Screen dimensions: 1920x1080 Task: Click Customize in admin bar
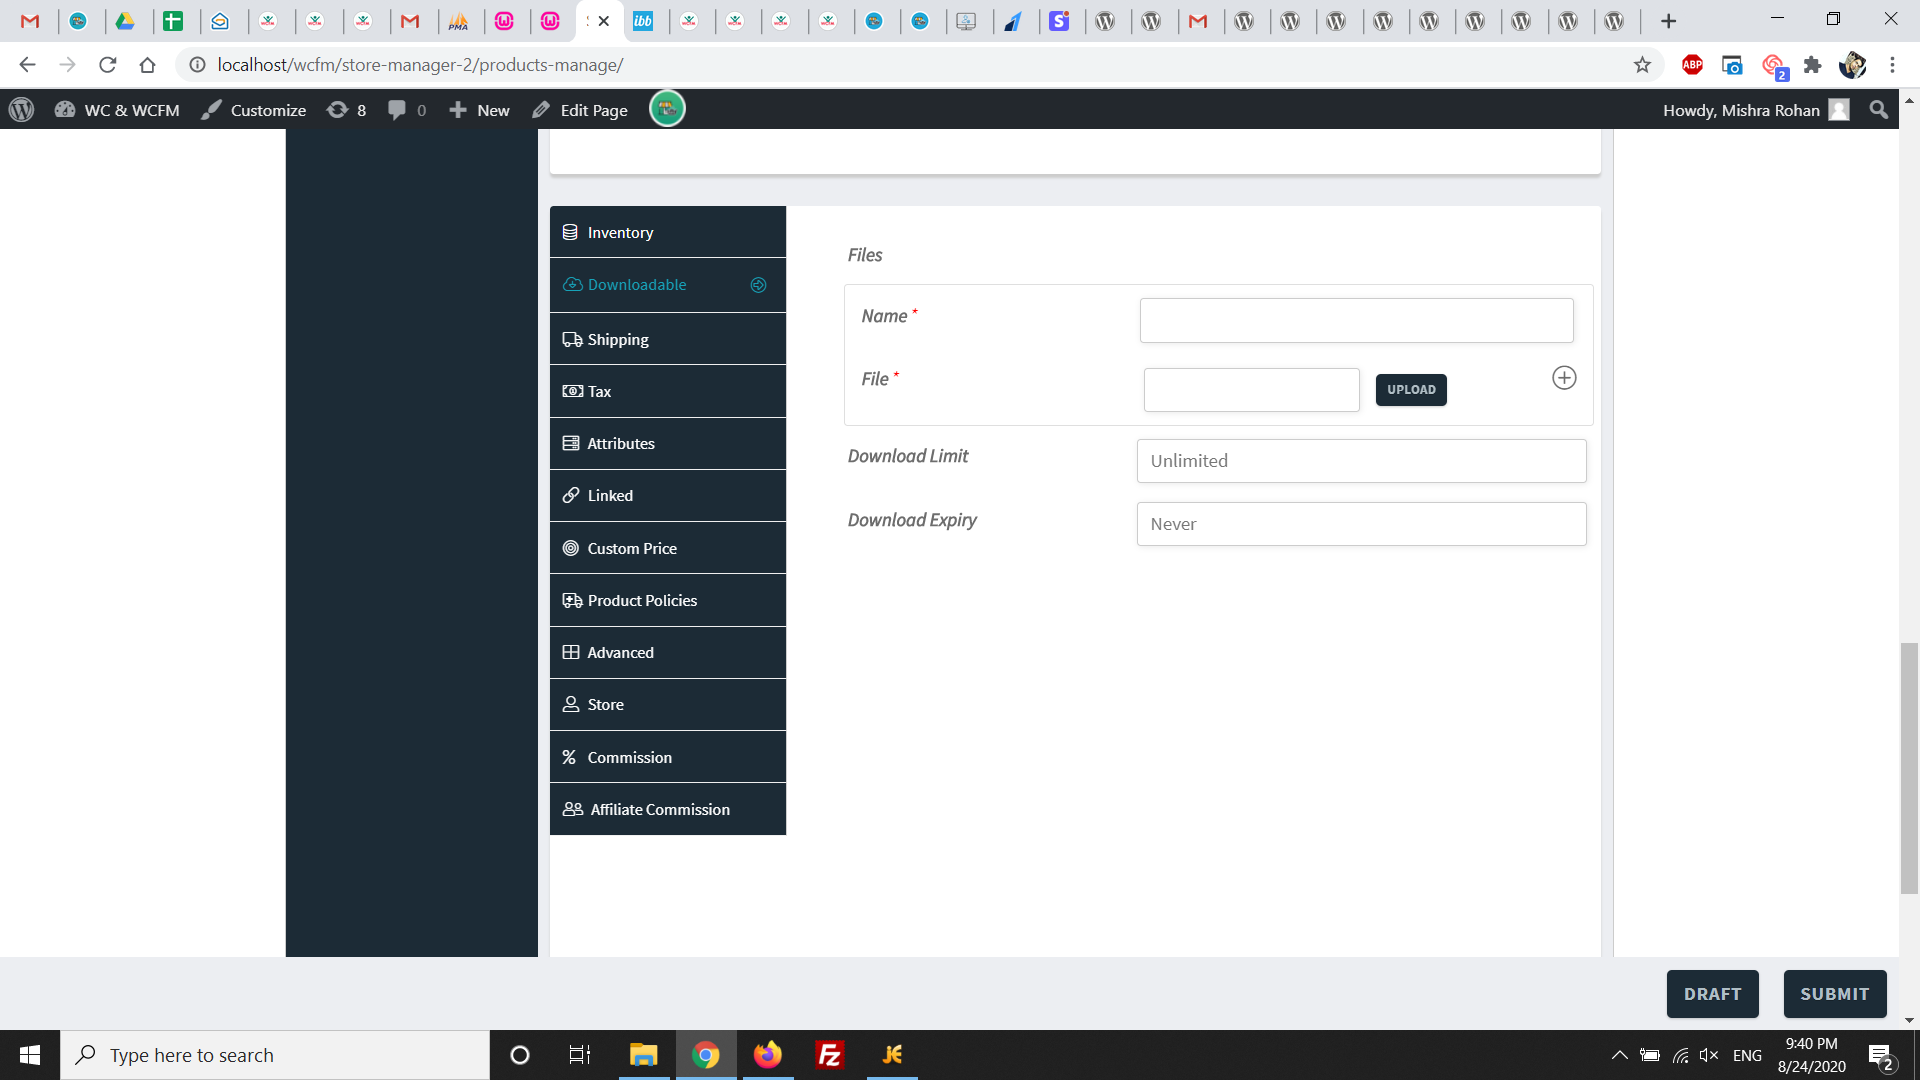click(254, 110)
